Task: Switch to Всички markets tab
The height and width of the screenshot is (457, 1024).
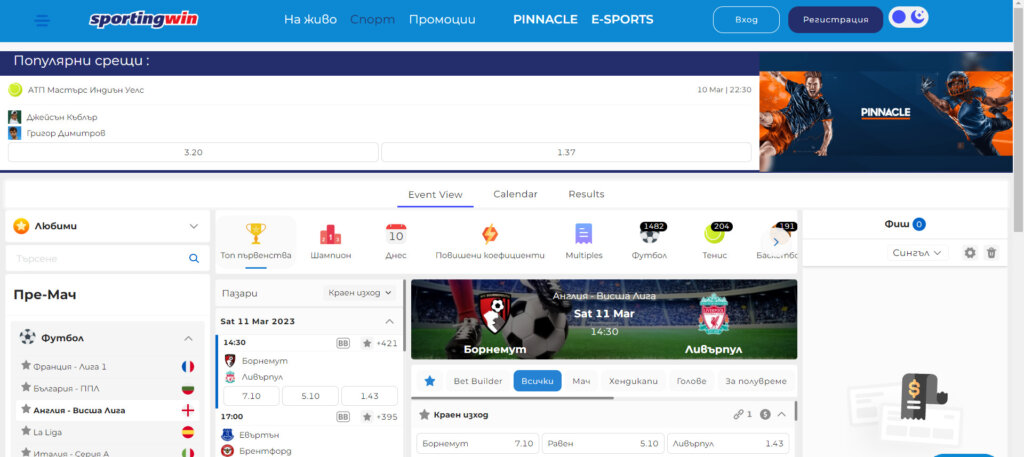Action: tap(537, 381)
